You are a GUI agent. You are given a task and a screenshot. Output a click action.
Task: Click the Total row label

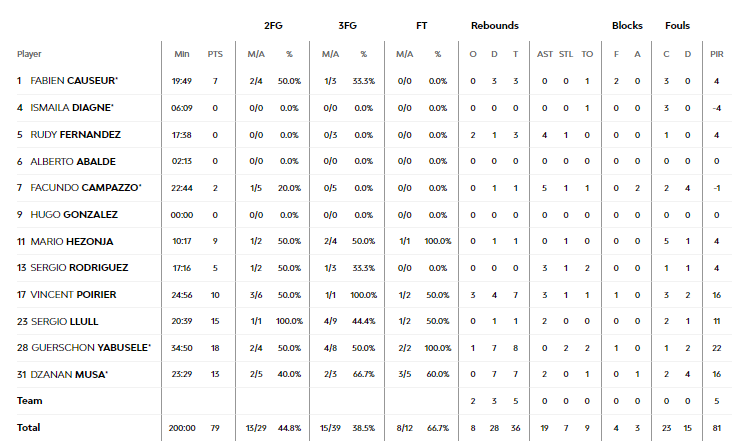pyautogui.click(x=28, y=427)
